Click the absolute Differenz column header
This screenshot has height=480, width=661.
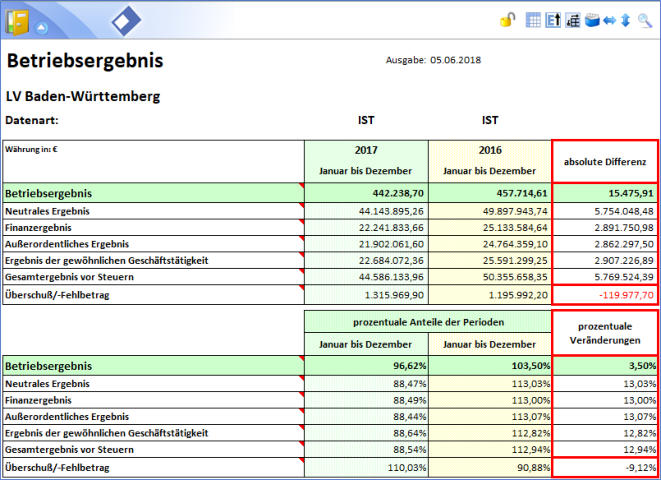605,161
